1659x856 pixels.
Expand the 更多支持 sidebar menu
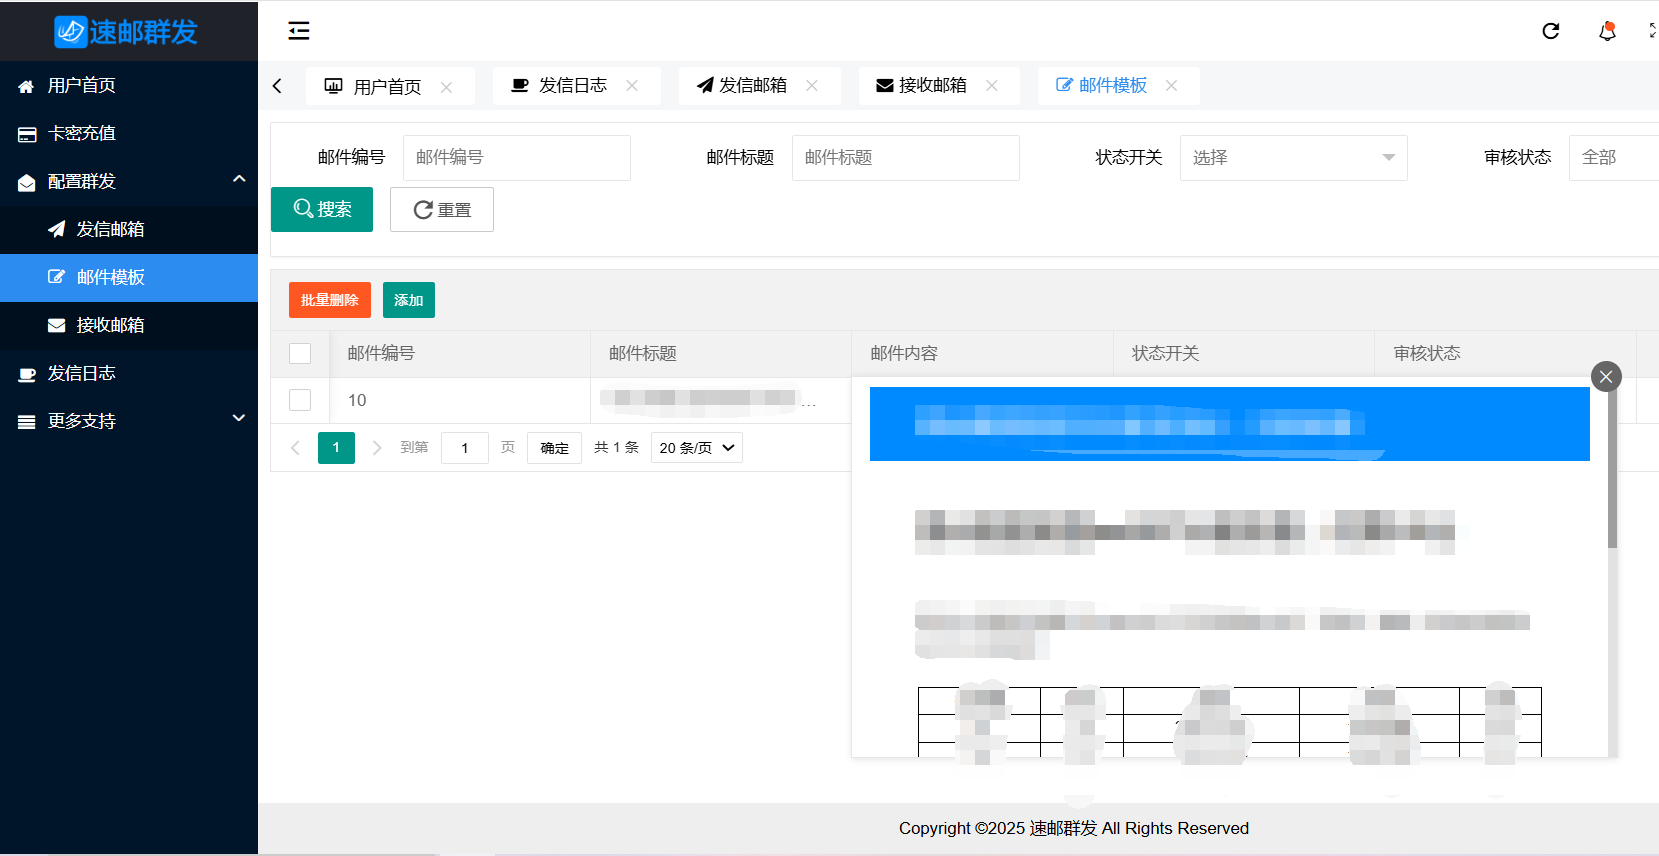(129, 421)
